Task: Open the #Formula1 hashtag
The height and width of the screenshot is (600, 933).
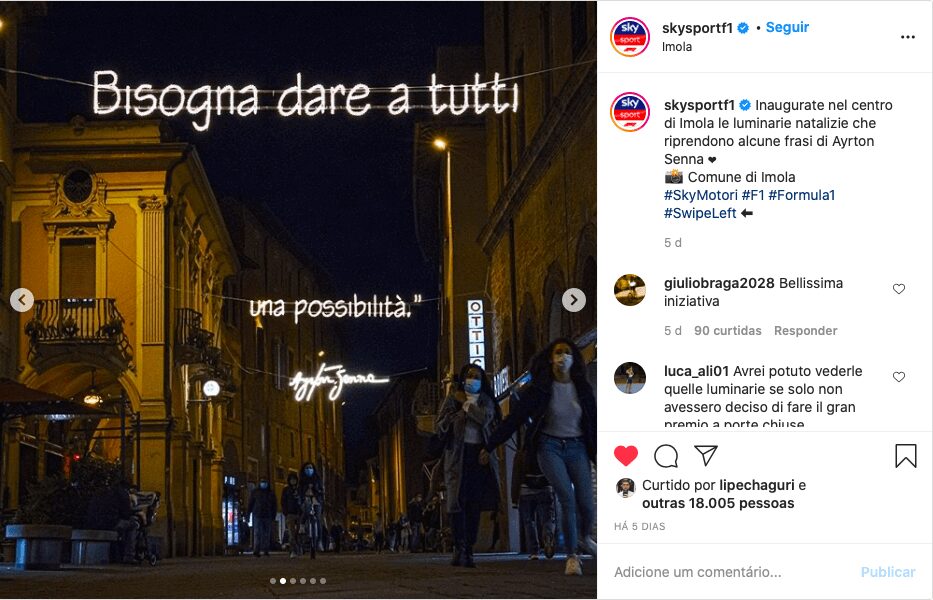Action: click(801, 195)
